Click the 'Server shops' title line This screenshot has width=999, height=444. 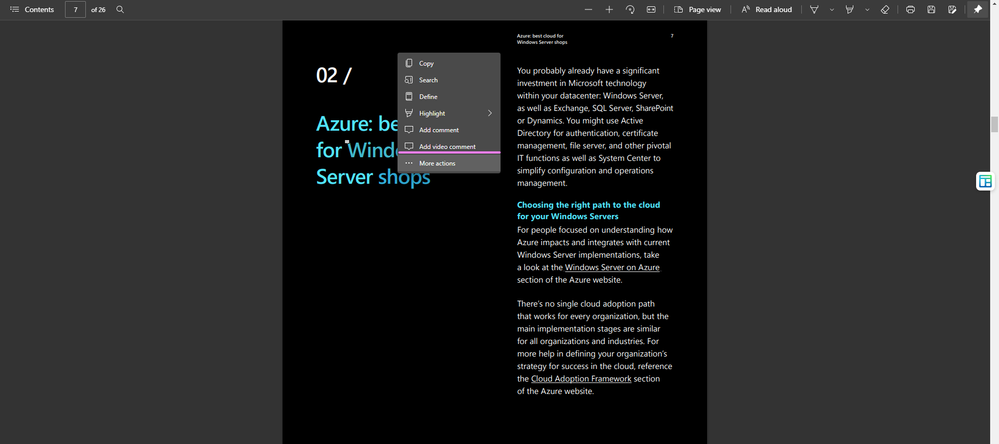[373, 177]
